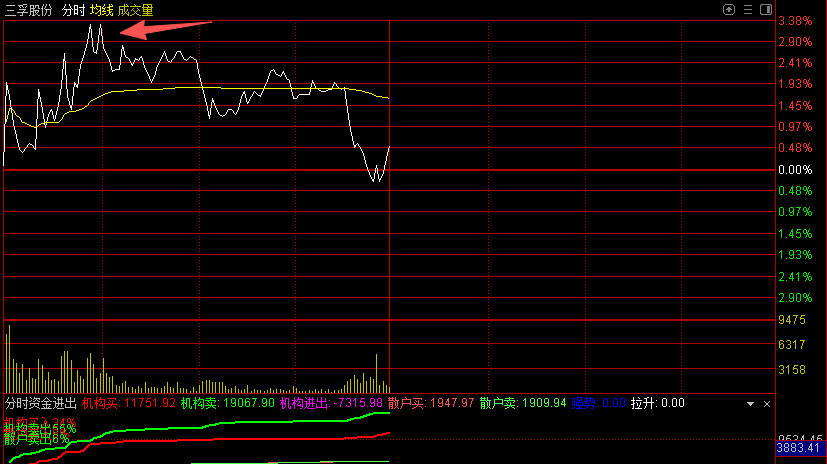The image size is (827, 464).
Task: Click the red arrow annotation near price peak
Action: [x=165, y=28]
